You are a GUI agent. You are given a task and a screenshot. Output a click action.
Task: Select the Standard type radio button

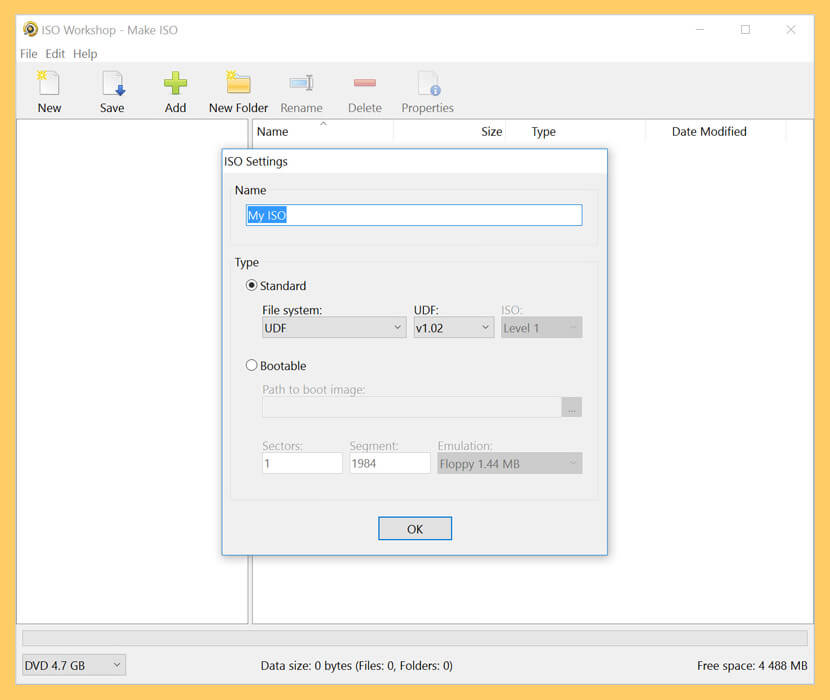[x=252, y=286]
